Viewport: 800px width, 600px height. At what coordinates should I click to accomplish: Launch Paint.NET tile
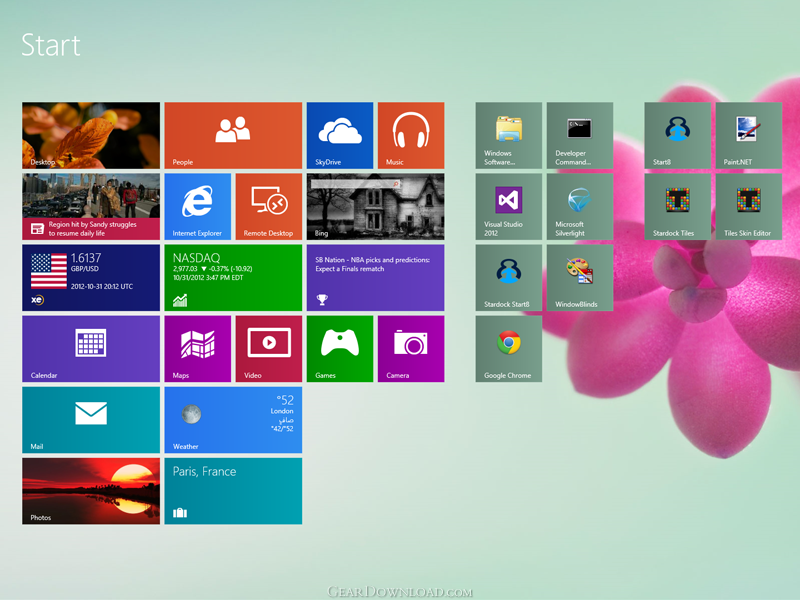(x=749, y=135)
